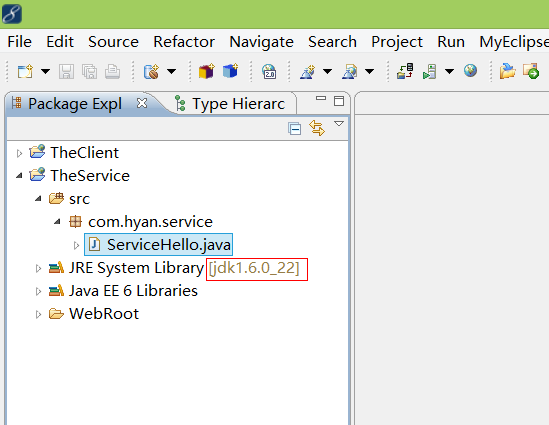This screenshot has width=549, height=425.
Task: Click the run server icon
Action: [430, 71]
